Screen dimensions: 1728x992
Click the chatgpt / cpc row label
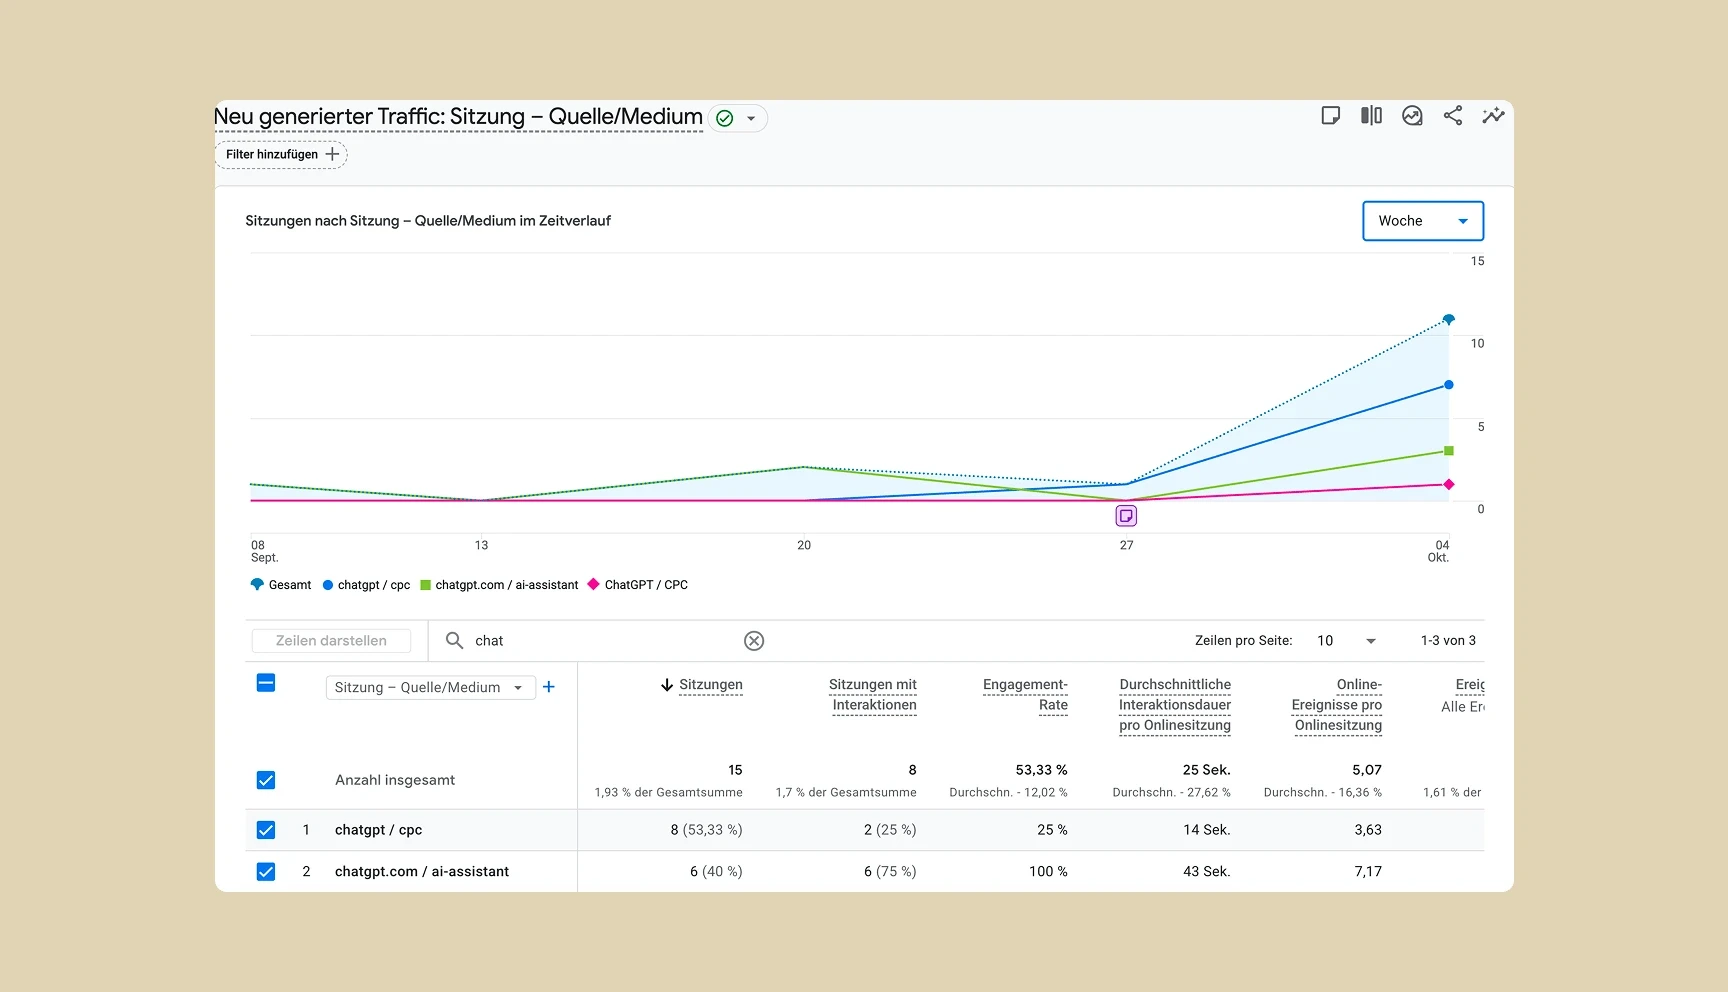coord(378,830)
